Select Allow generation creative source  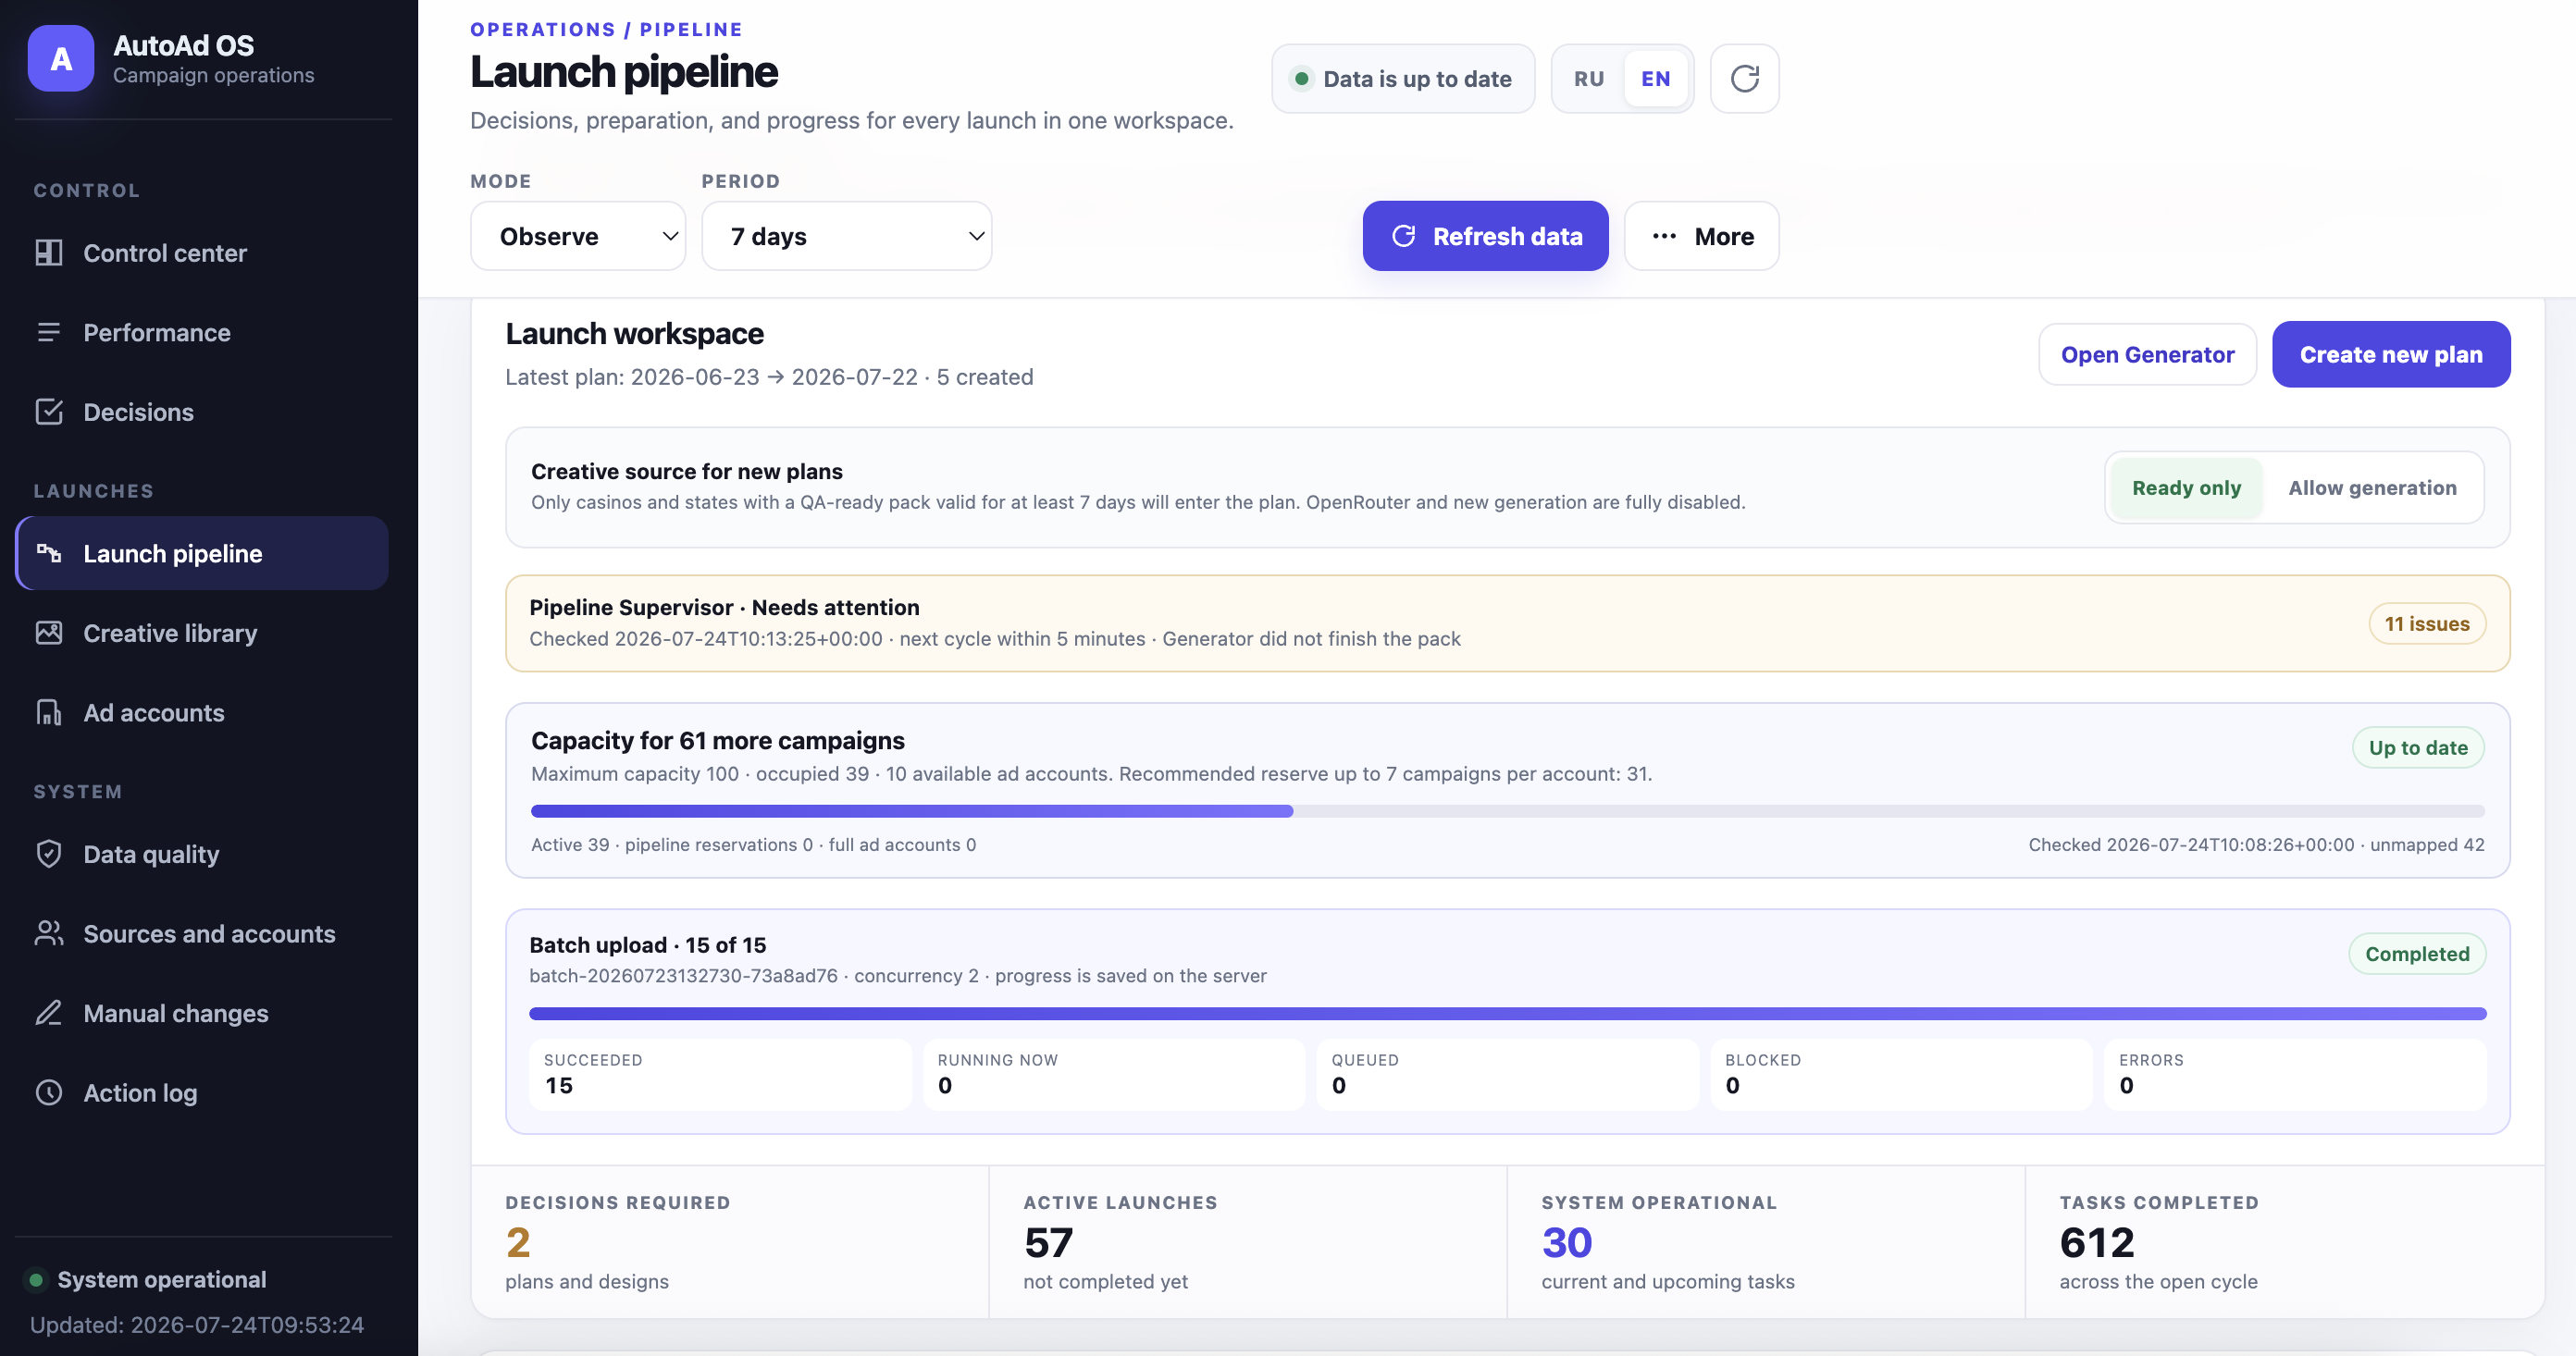pyautogui.click(x=2372, y=488)
